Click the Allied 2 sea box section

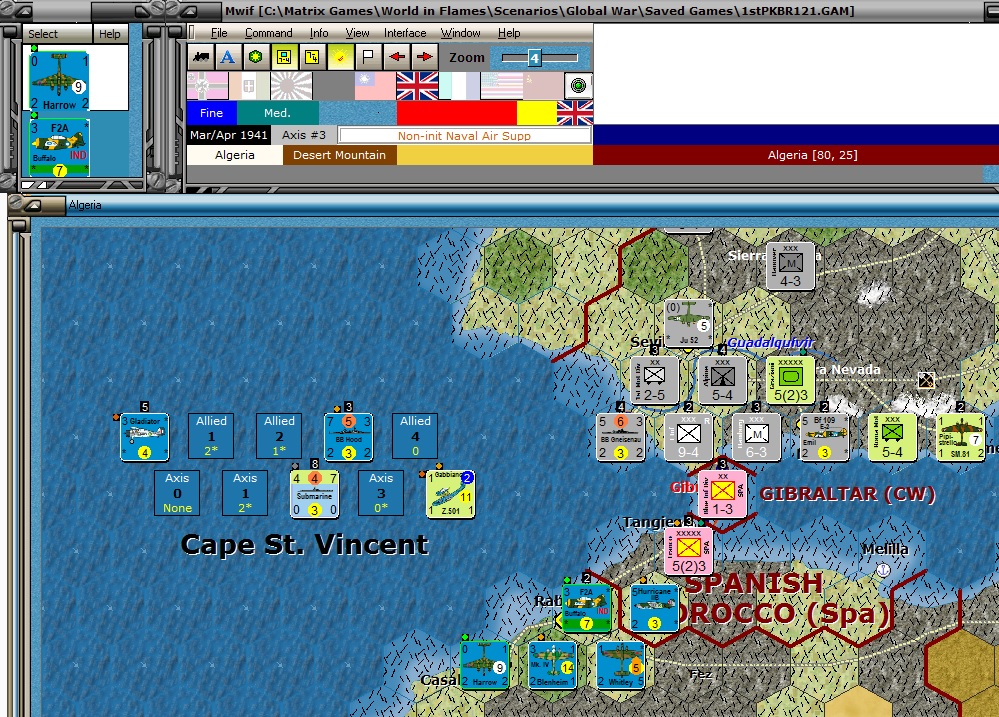point(279,436)
